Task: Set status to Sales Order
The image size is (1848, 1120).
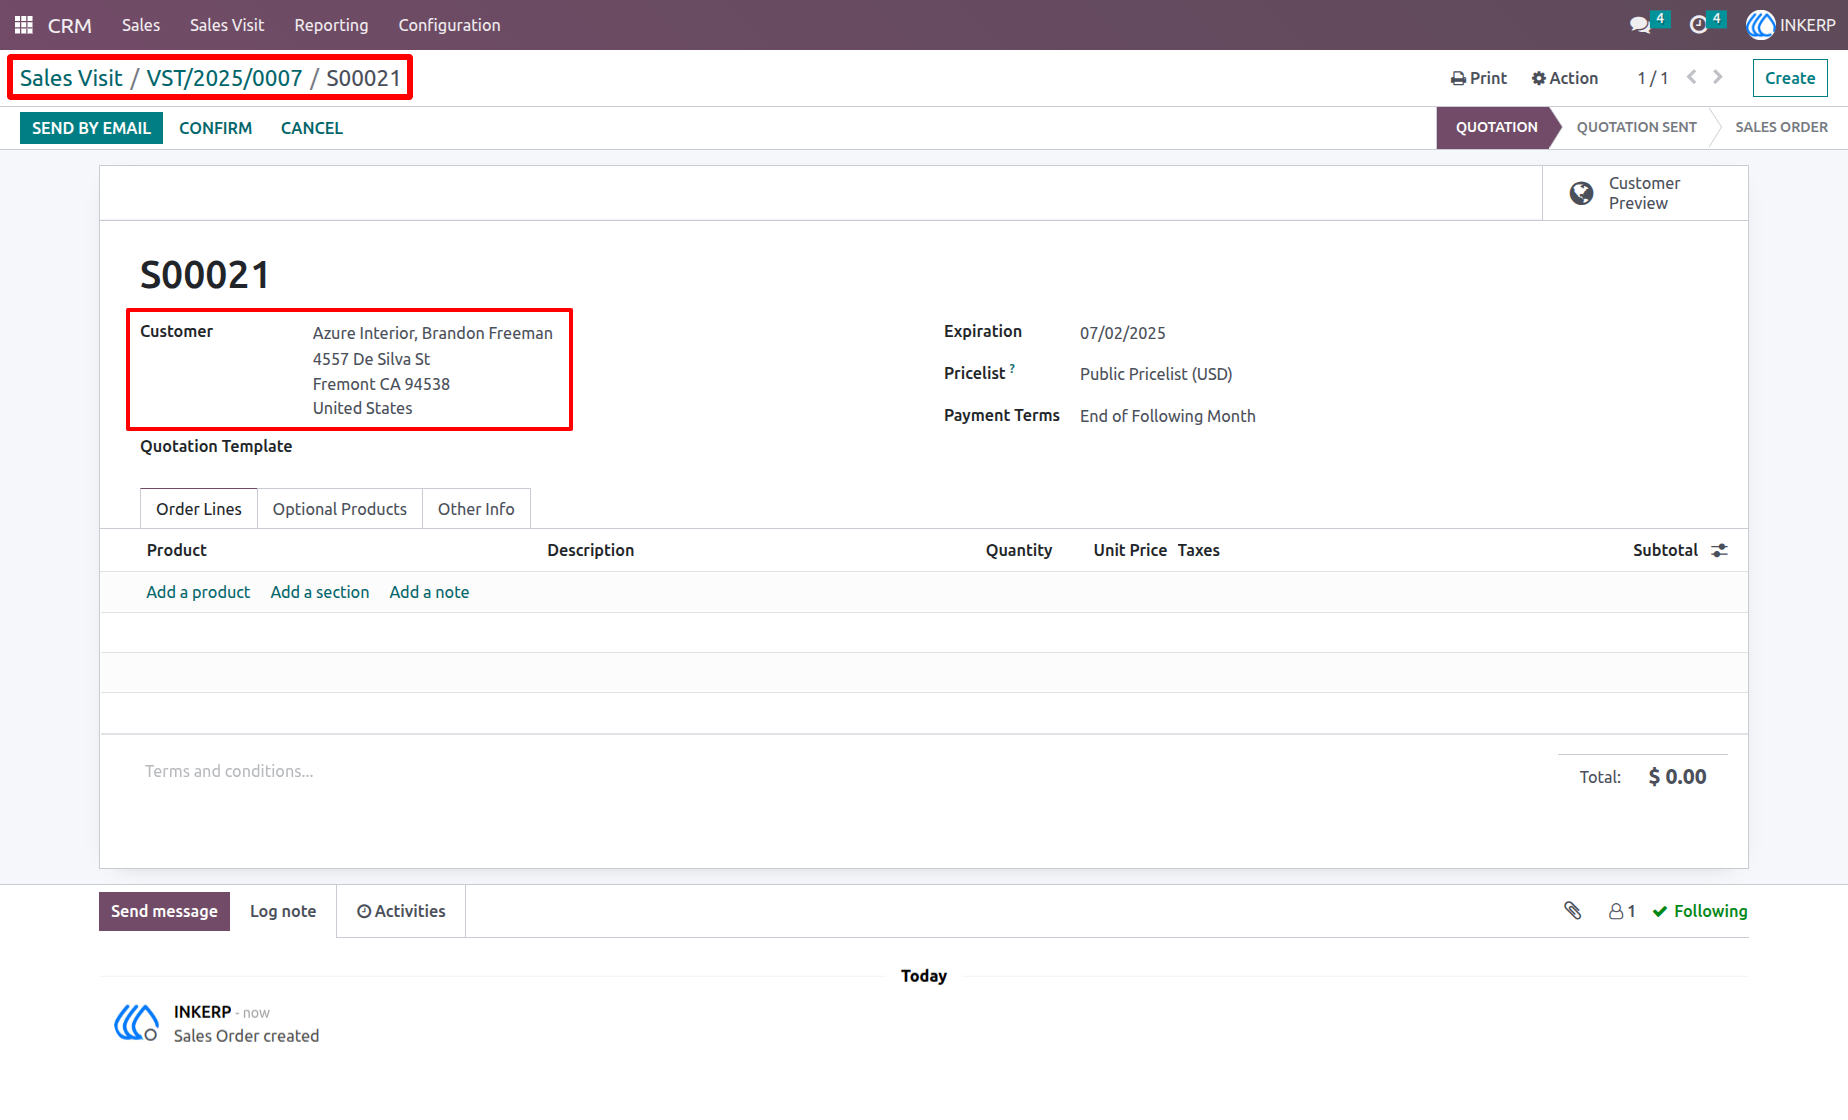Action: coord(1781,127)
